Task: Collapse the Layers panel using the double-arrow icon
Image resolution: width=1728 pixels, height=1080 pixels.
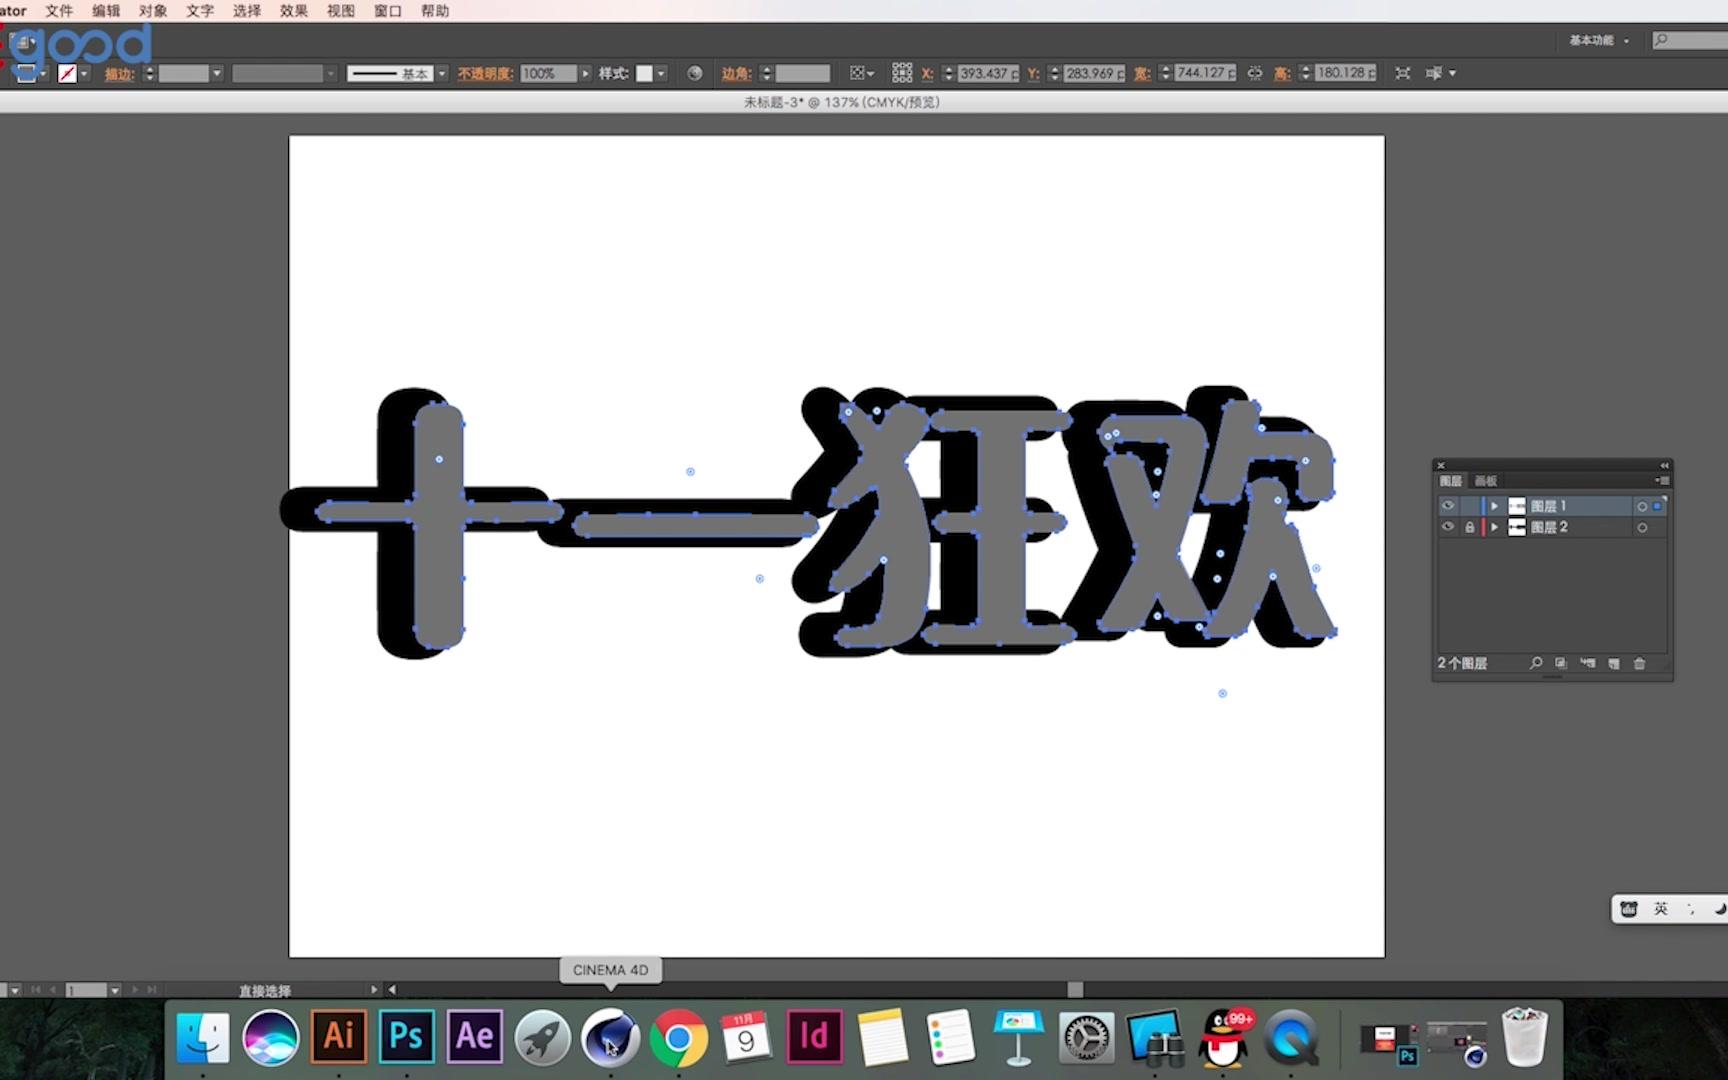Action: tap(1664, 466)
